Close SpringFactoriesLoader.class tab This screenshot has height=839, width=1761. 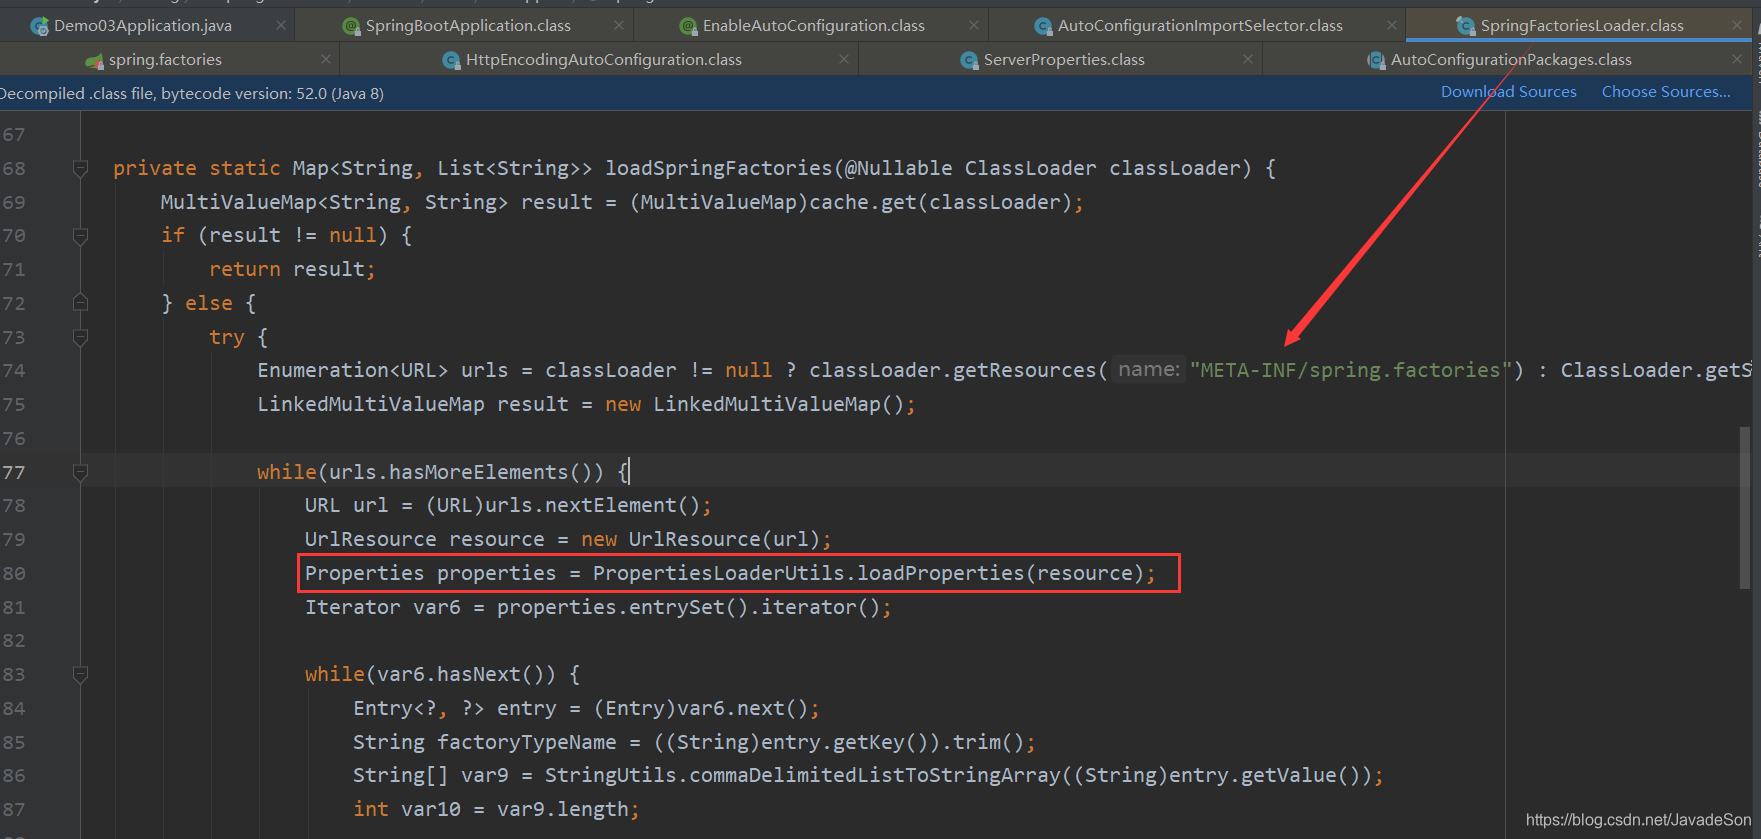click(1737, 25)
